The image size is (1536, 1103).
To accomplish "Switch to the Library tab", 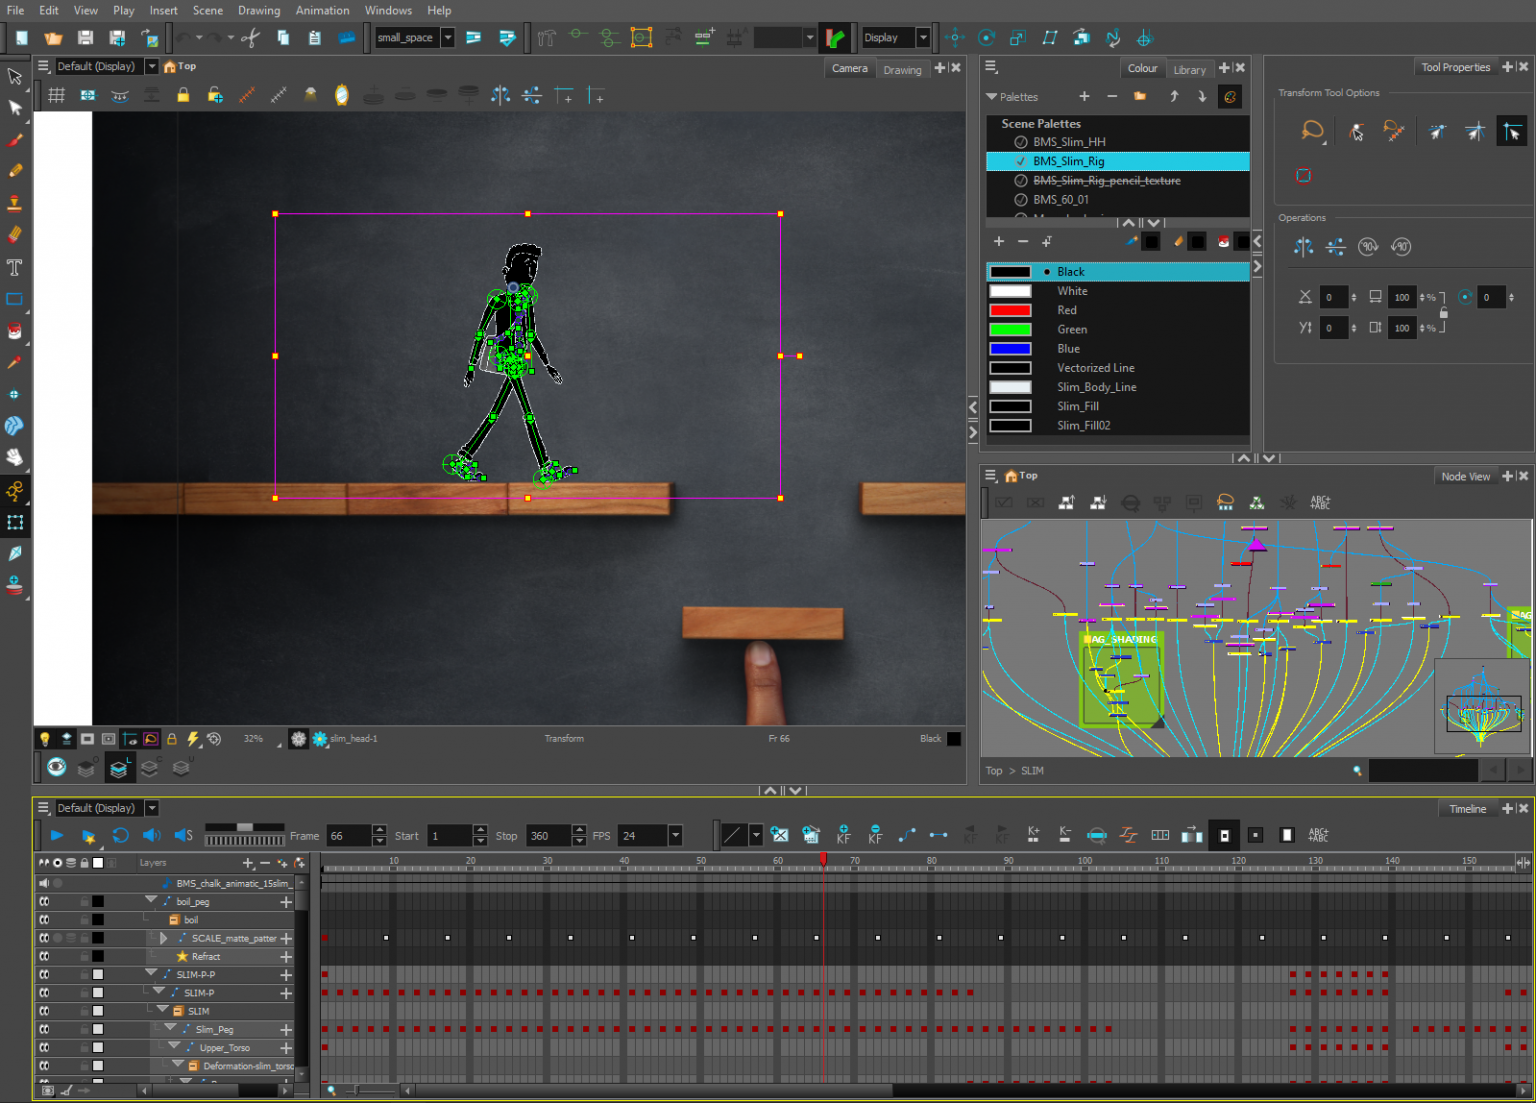I will click(1189, 70).
